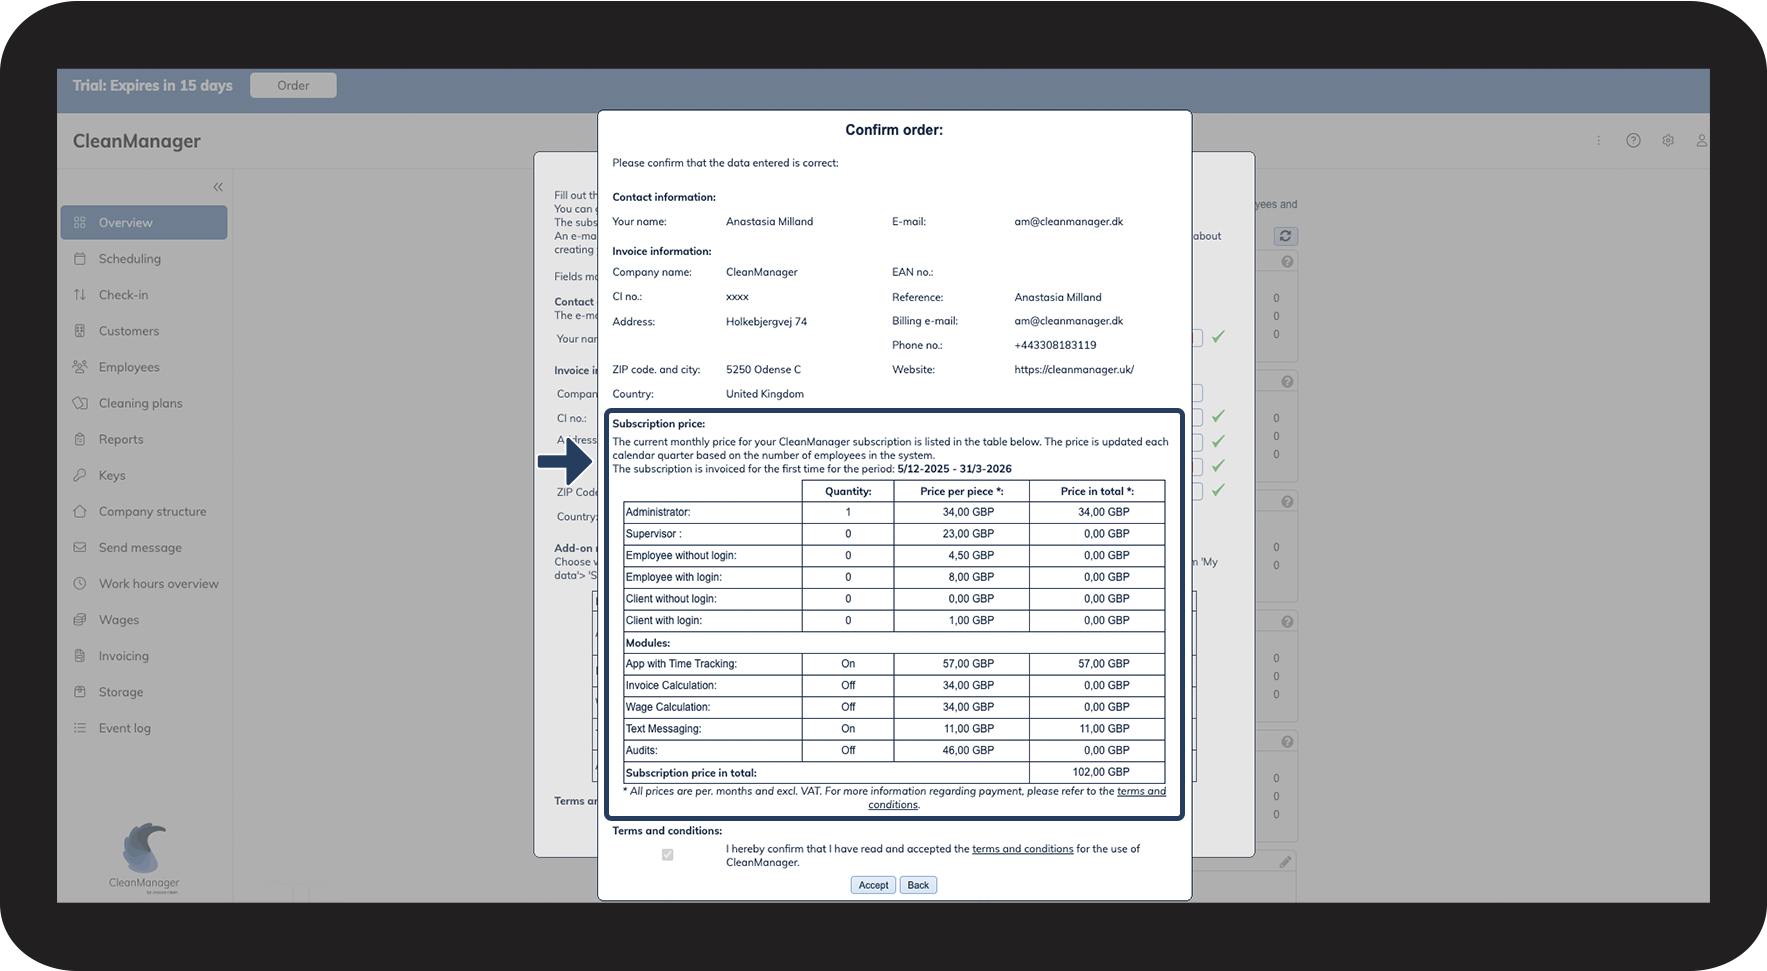Accept the order confirmation
The width and height of the screenshot is (1767, 971).
click(873, 885)
